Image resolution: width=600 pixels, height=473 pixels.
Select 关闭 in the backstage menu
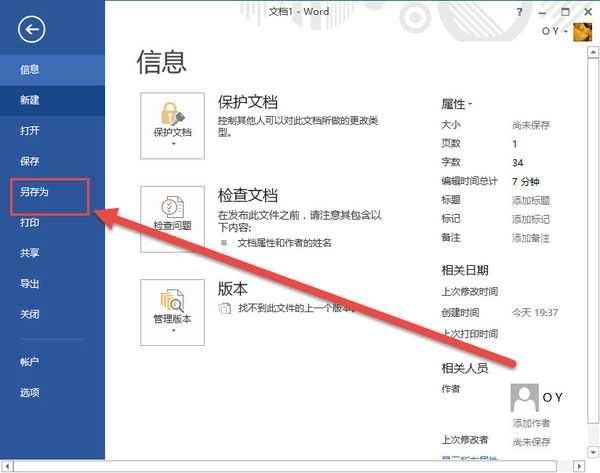click(52, 314)
